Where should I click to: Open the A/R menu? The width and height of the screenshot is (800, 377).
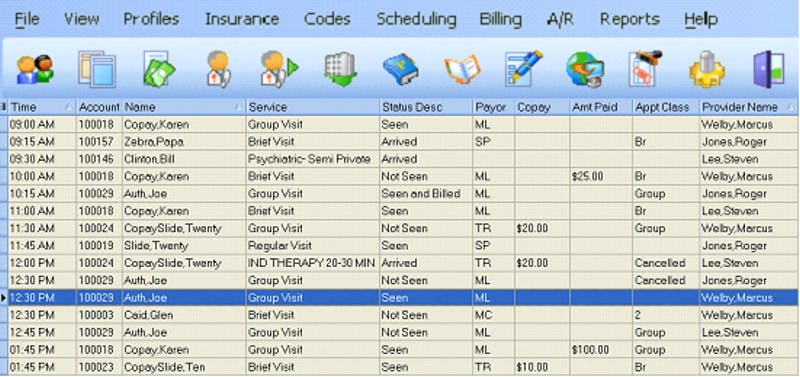pos(560,20)
